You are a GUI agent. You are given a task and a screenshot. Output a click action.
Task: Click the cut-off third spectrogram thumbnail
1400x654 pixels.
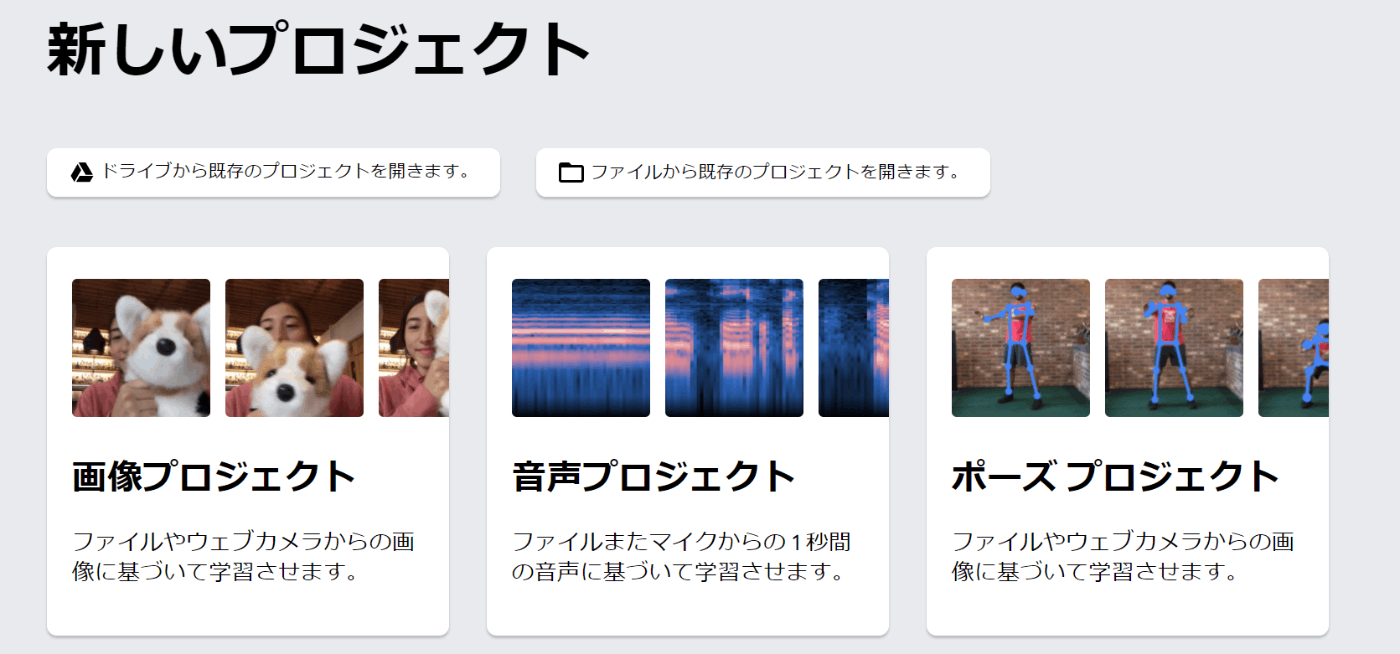pos(854,348)
